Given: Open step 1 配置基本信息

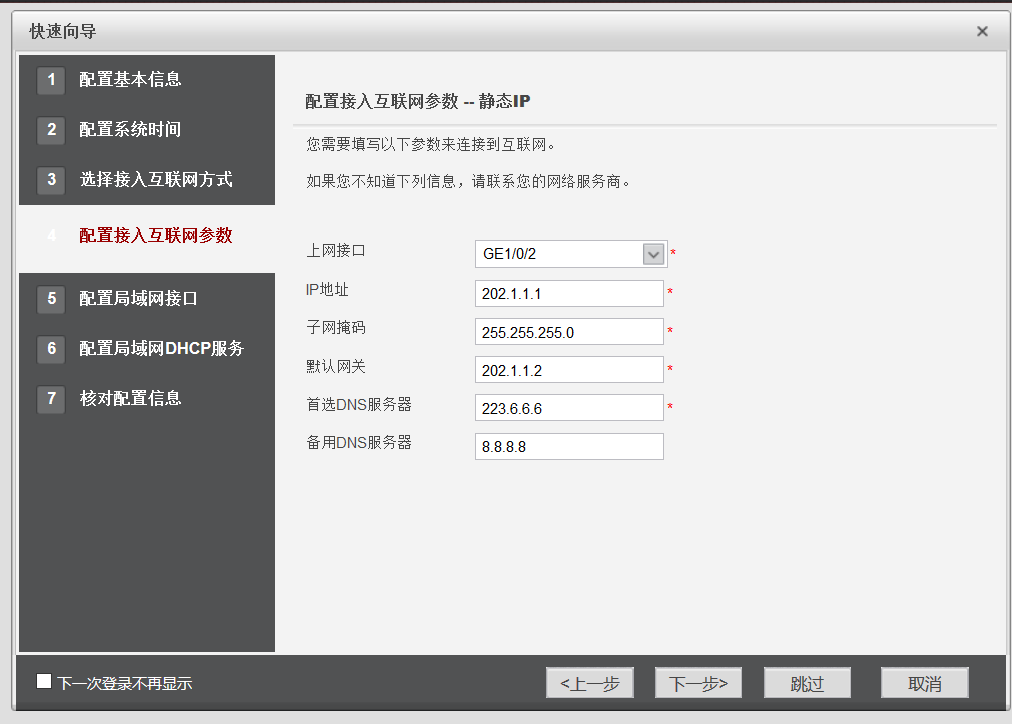Looking at the screenshot, I should point(130,79).
